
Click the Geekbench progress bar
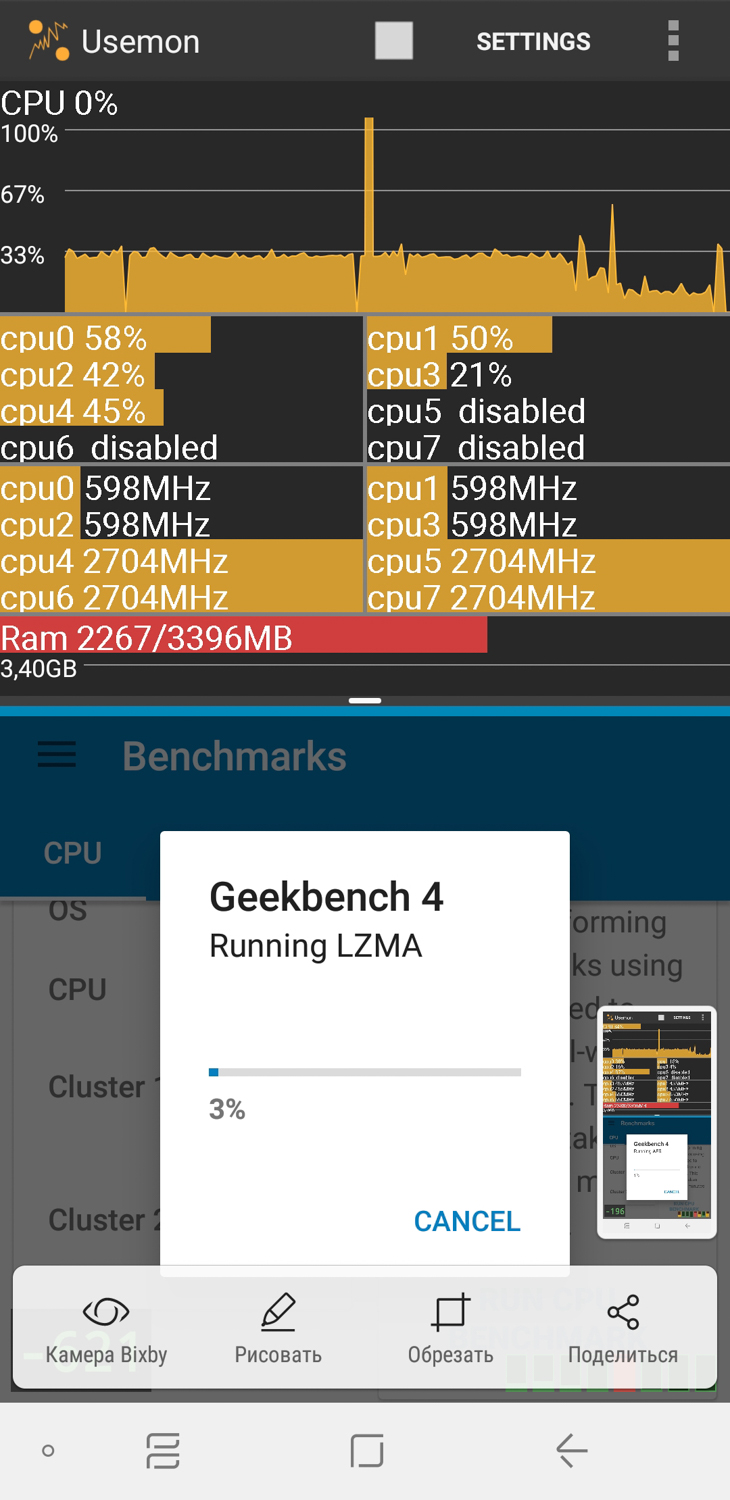(365, 1073)
